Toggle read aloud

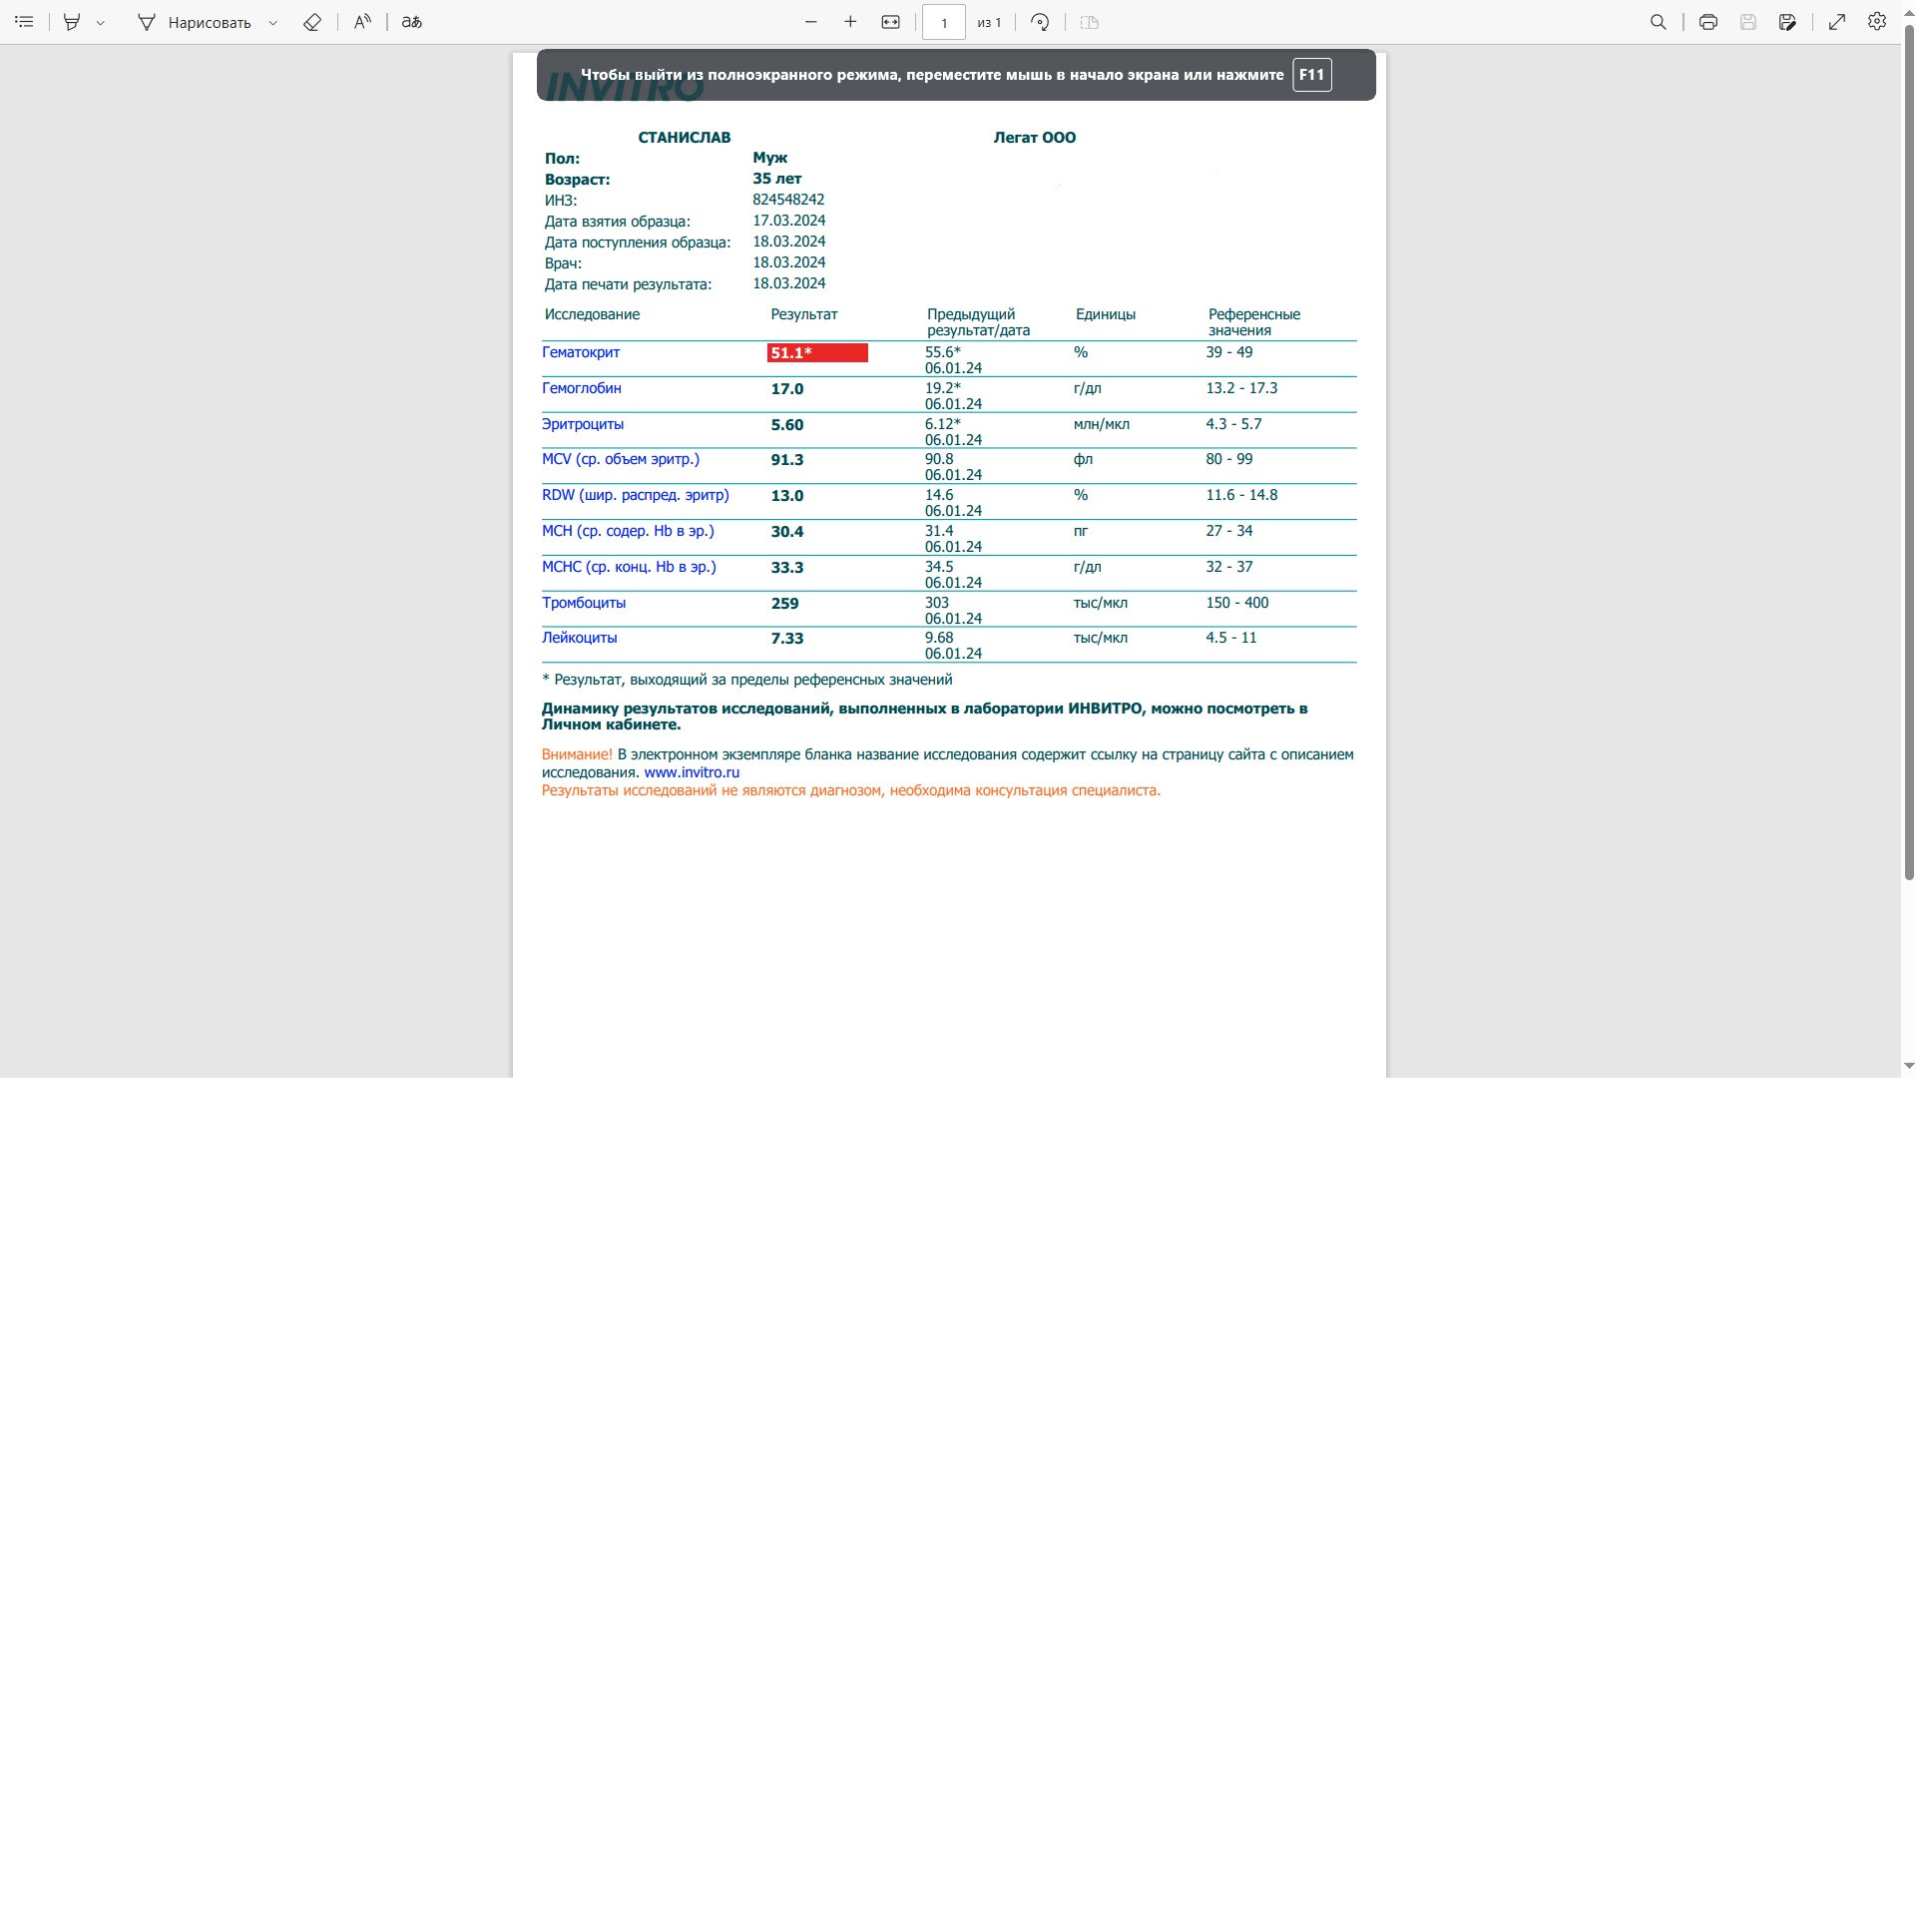[362, 22]
